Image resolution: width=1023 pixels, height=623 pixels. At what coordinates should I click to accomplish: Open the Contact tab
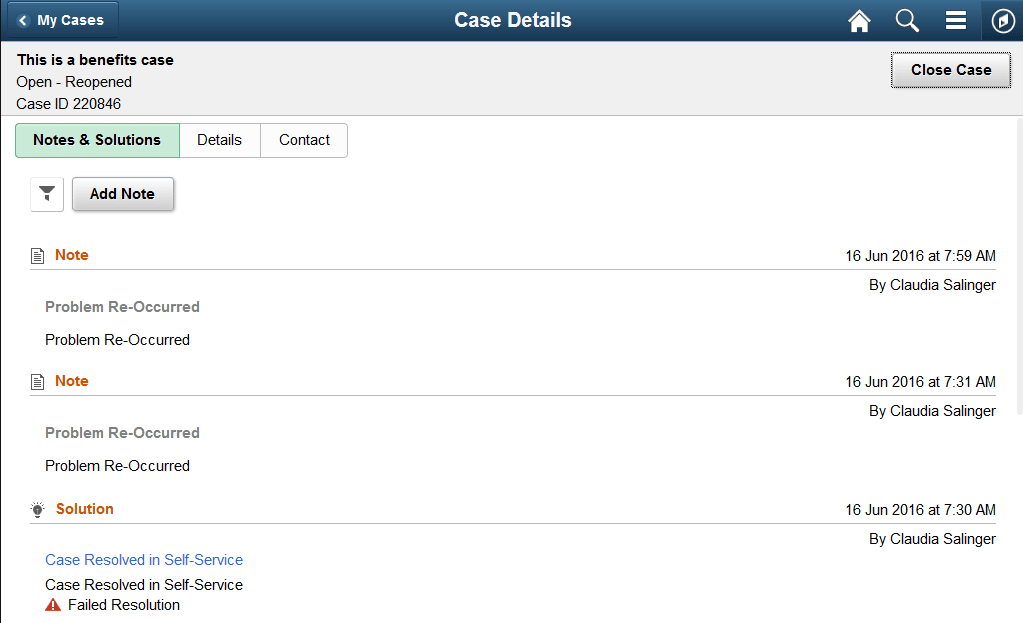(303, 140)
